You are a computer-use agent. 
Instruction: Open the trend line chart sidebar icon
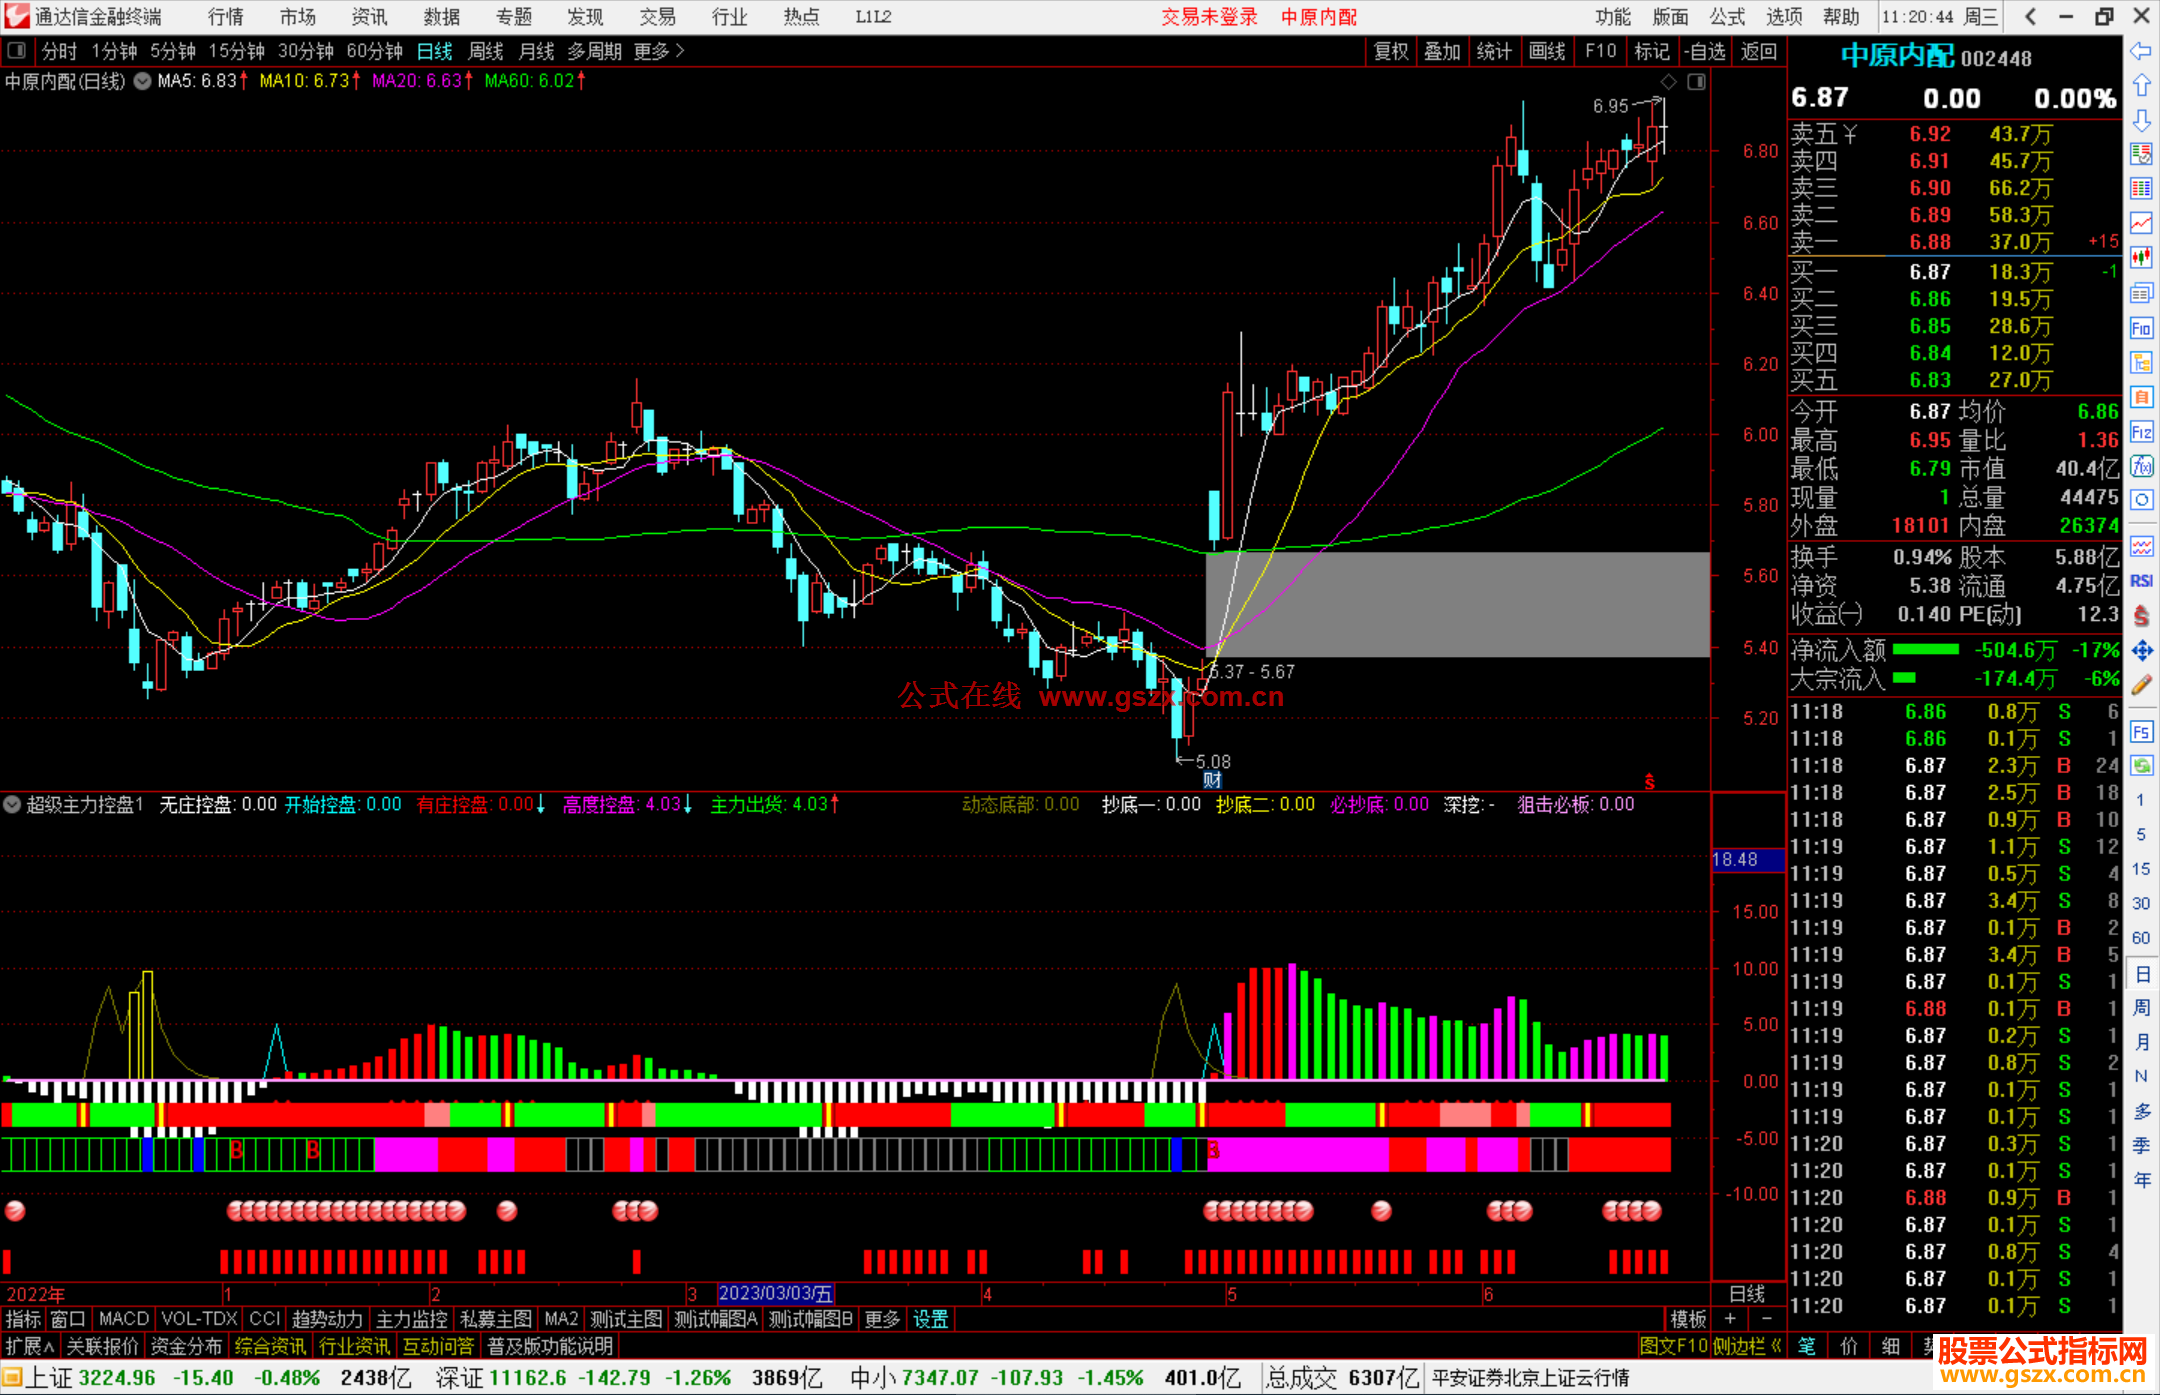pos(2141,223)
